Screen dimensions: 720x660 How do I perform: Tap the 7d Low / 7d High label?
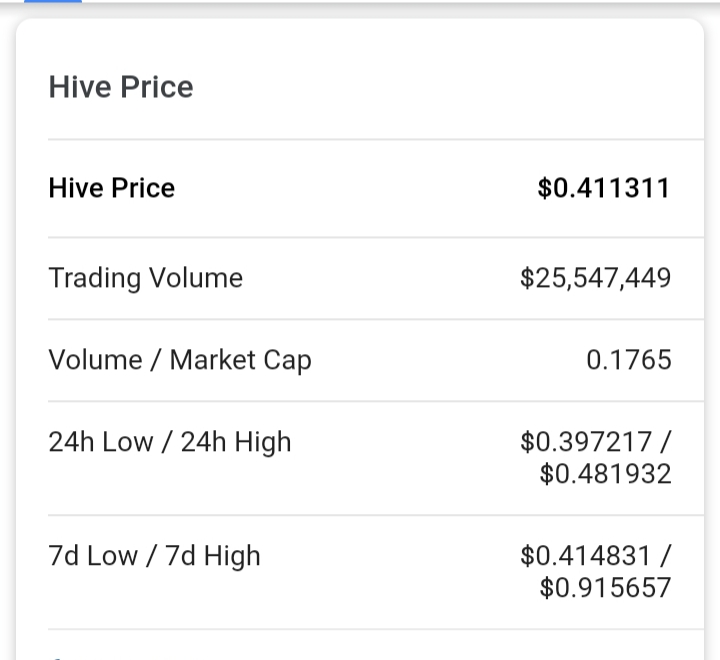[154, 556]
